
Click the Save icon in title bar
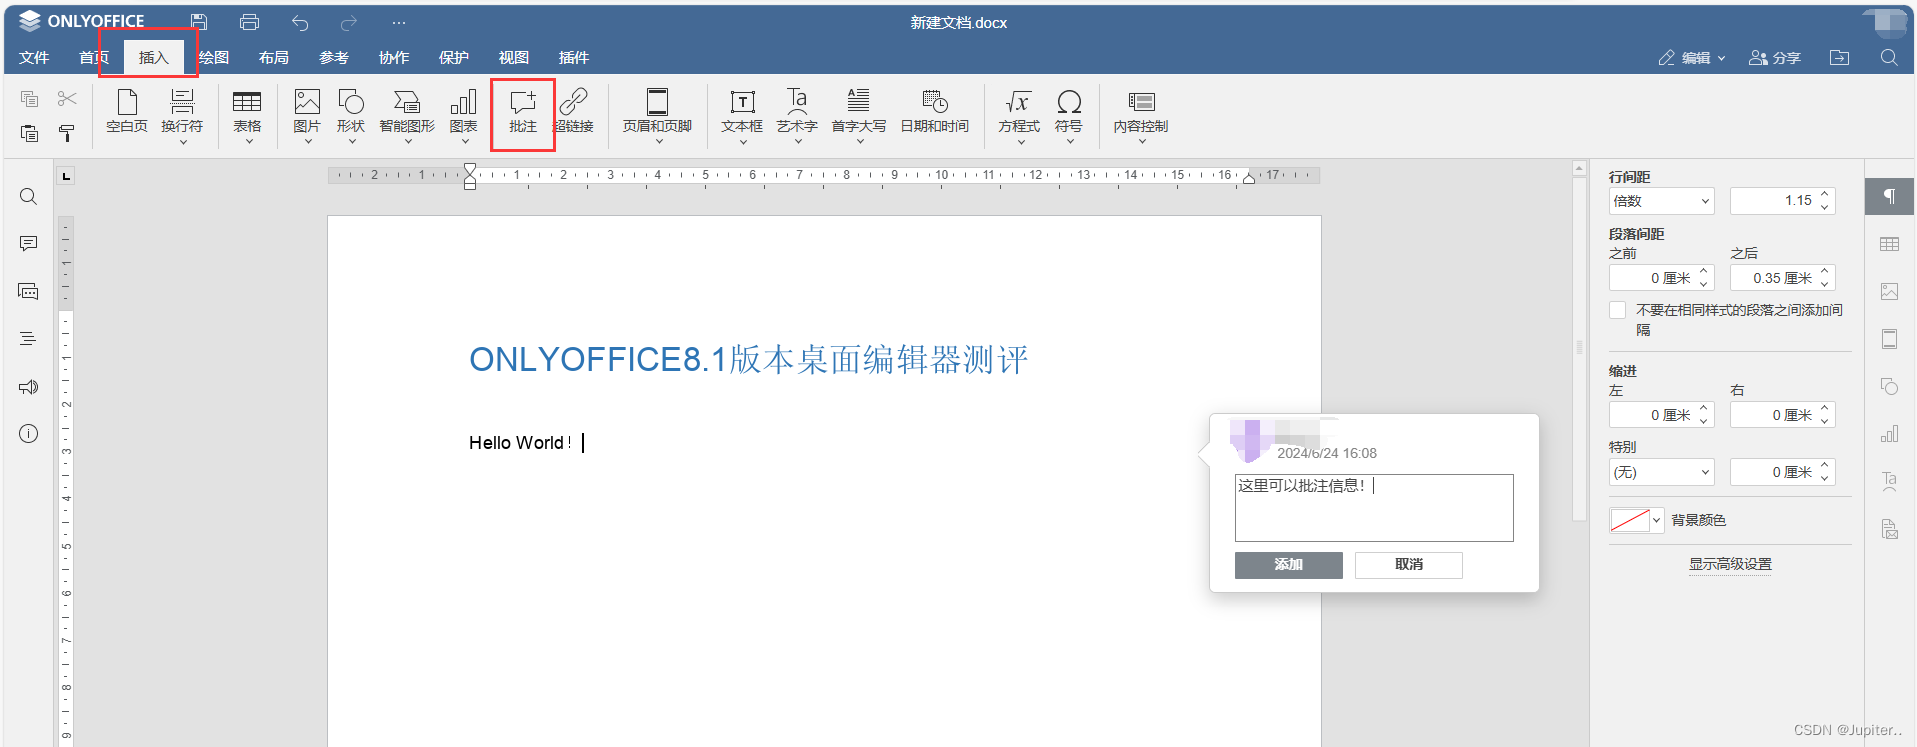[x=199, y=22]
